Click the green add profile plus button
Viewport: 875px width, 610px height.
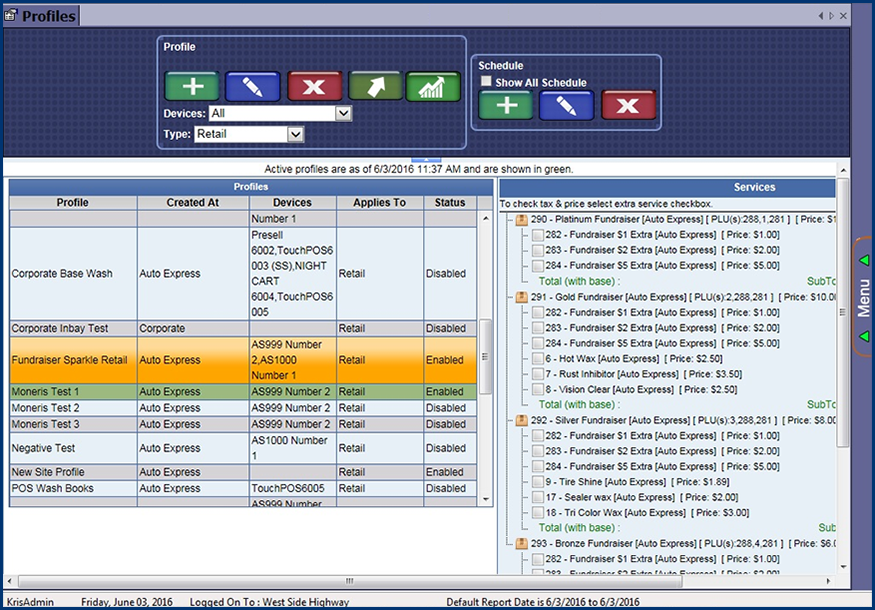point(191,87)
